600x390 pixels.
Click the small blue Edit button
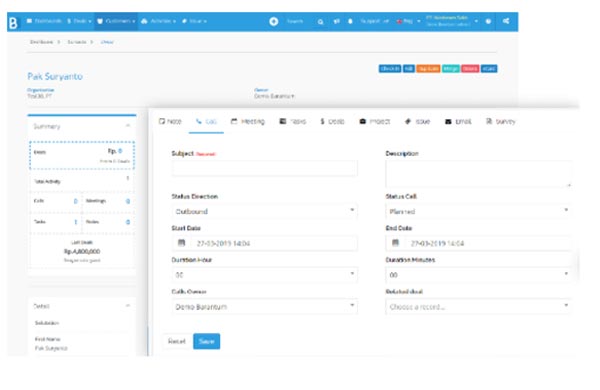(409, 69)
